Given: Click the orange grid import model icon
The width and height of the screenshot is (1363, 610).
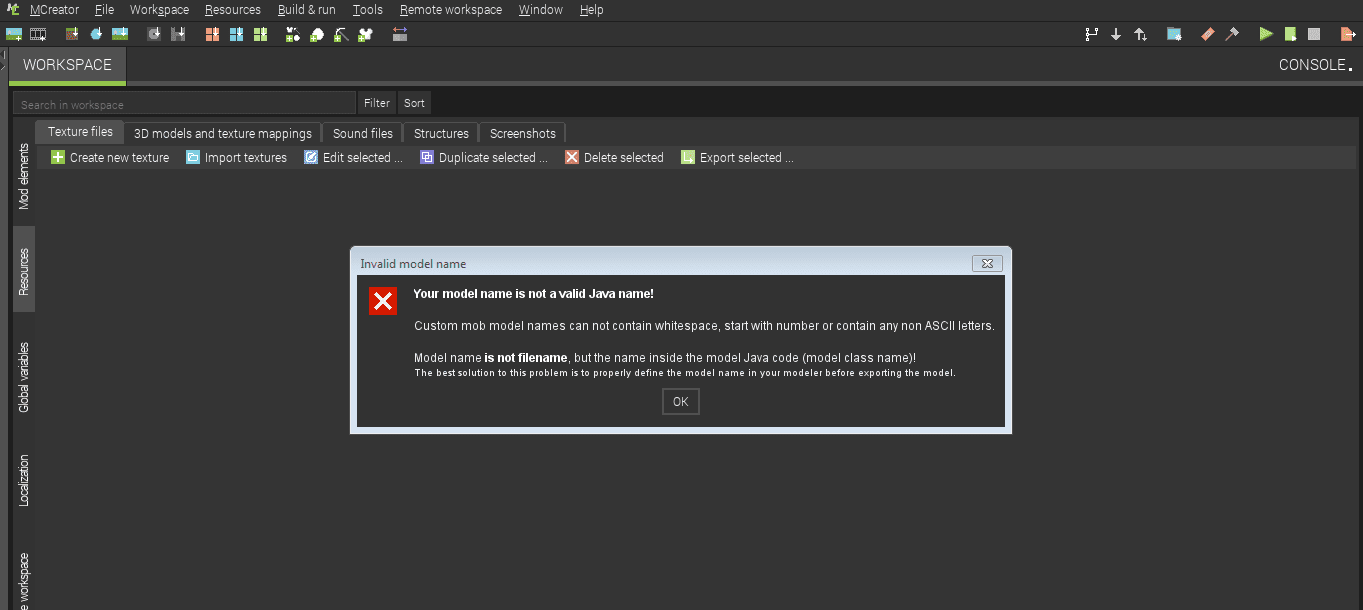Looking at the screenshot, I should (212, 34).
